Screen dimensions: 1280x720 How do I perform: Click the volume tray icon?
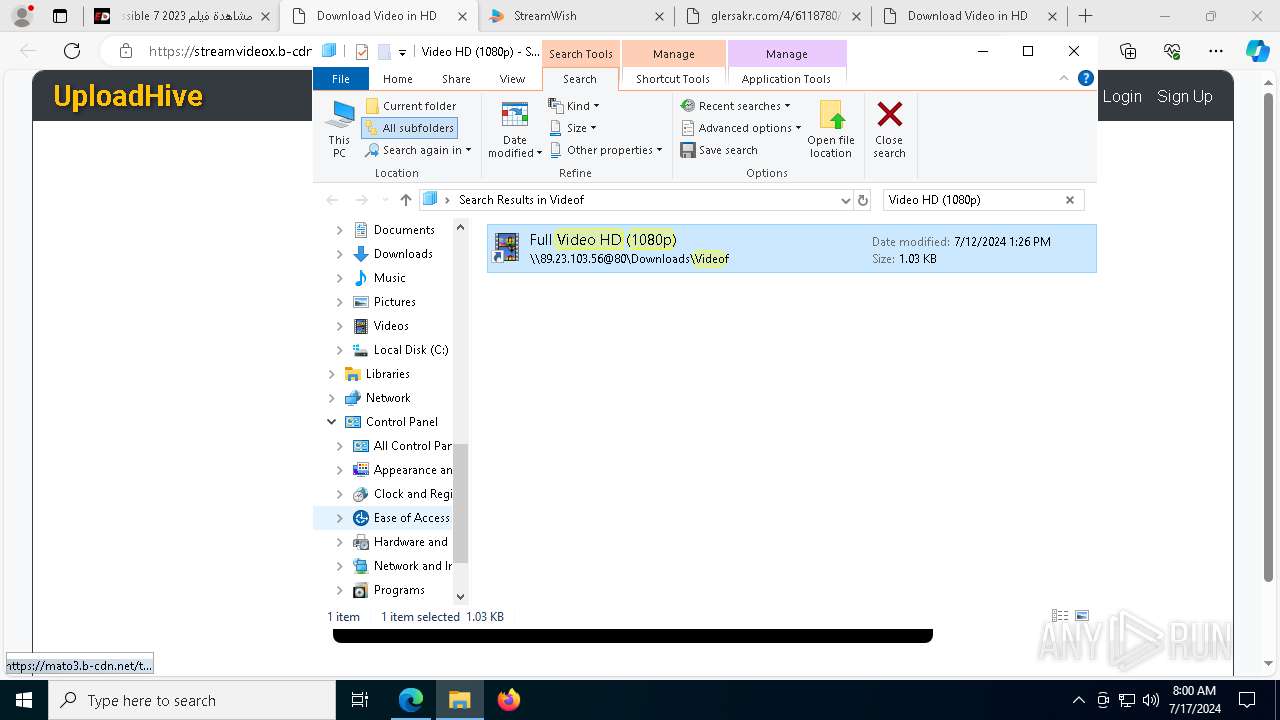(x=1150, y=700)
